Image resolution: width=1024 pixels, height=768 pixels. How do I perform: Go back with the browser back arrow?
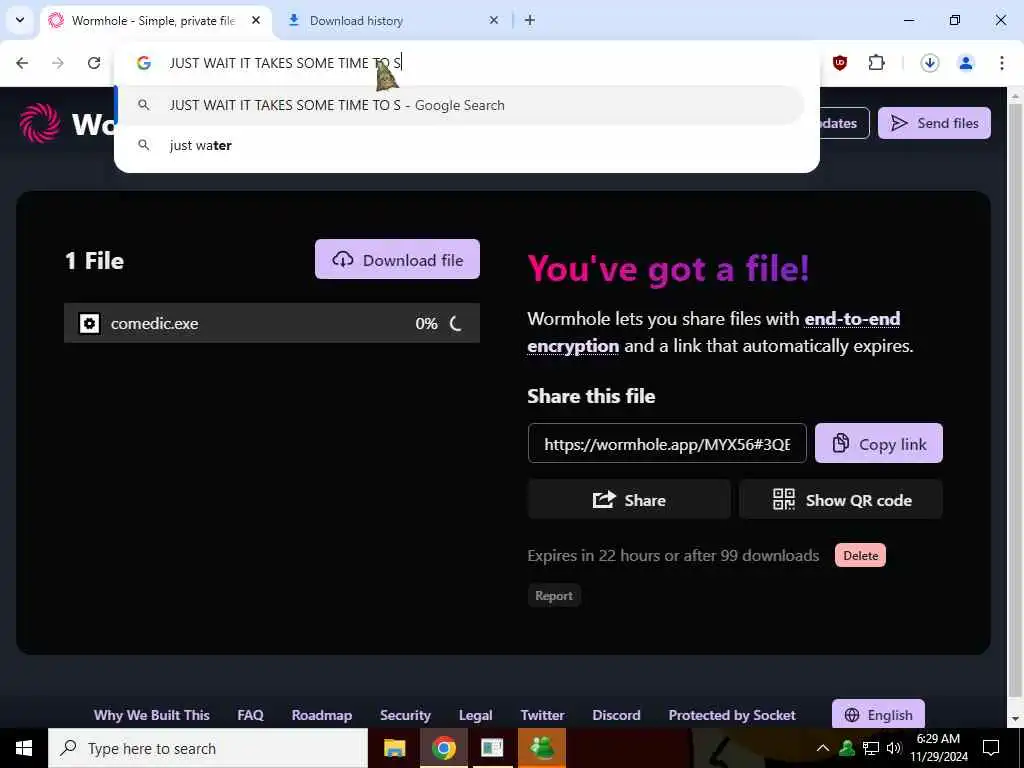(x=22, y=63)
